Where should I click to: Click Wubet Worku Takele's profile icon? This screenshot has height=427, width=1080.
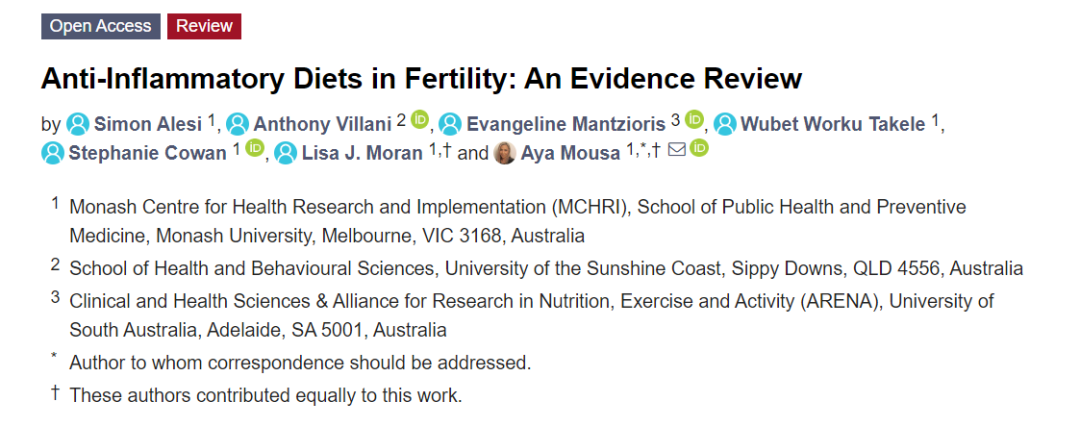pos(725,124)
